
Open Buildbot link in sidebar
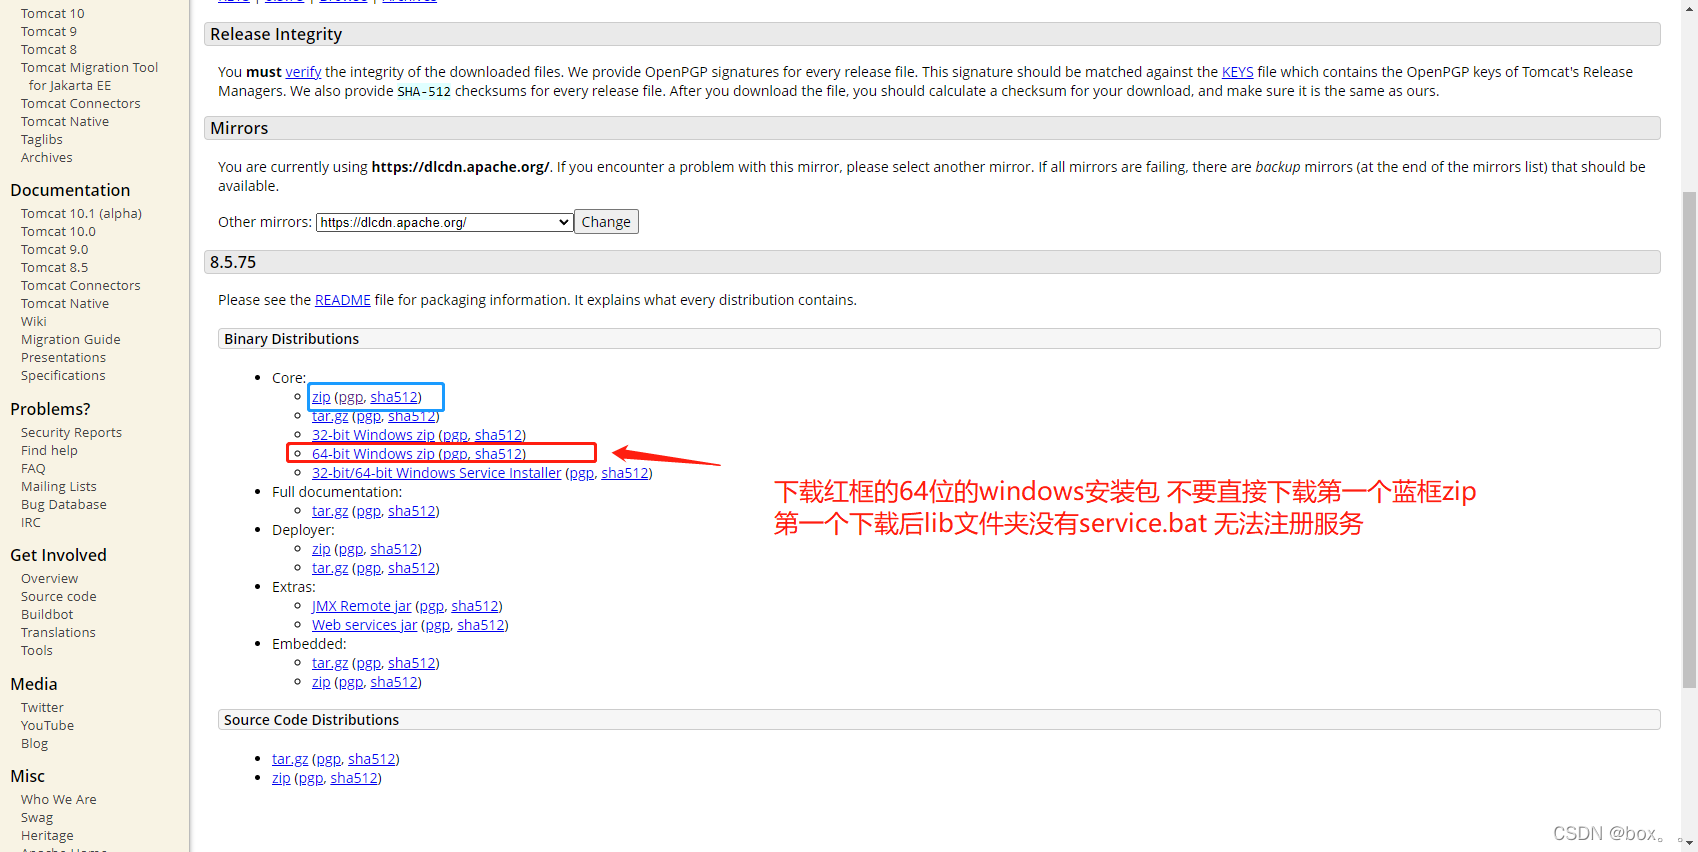[47, 615]
